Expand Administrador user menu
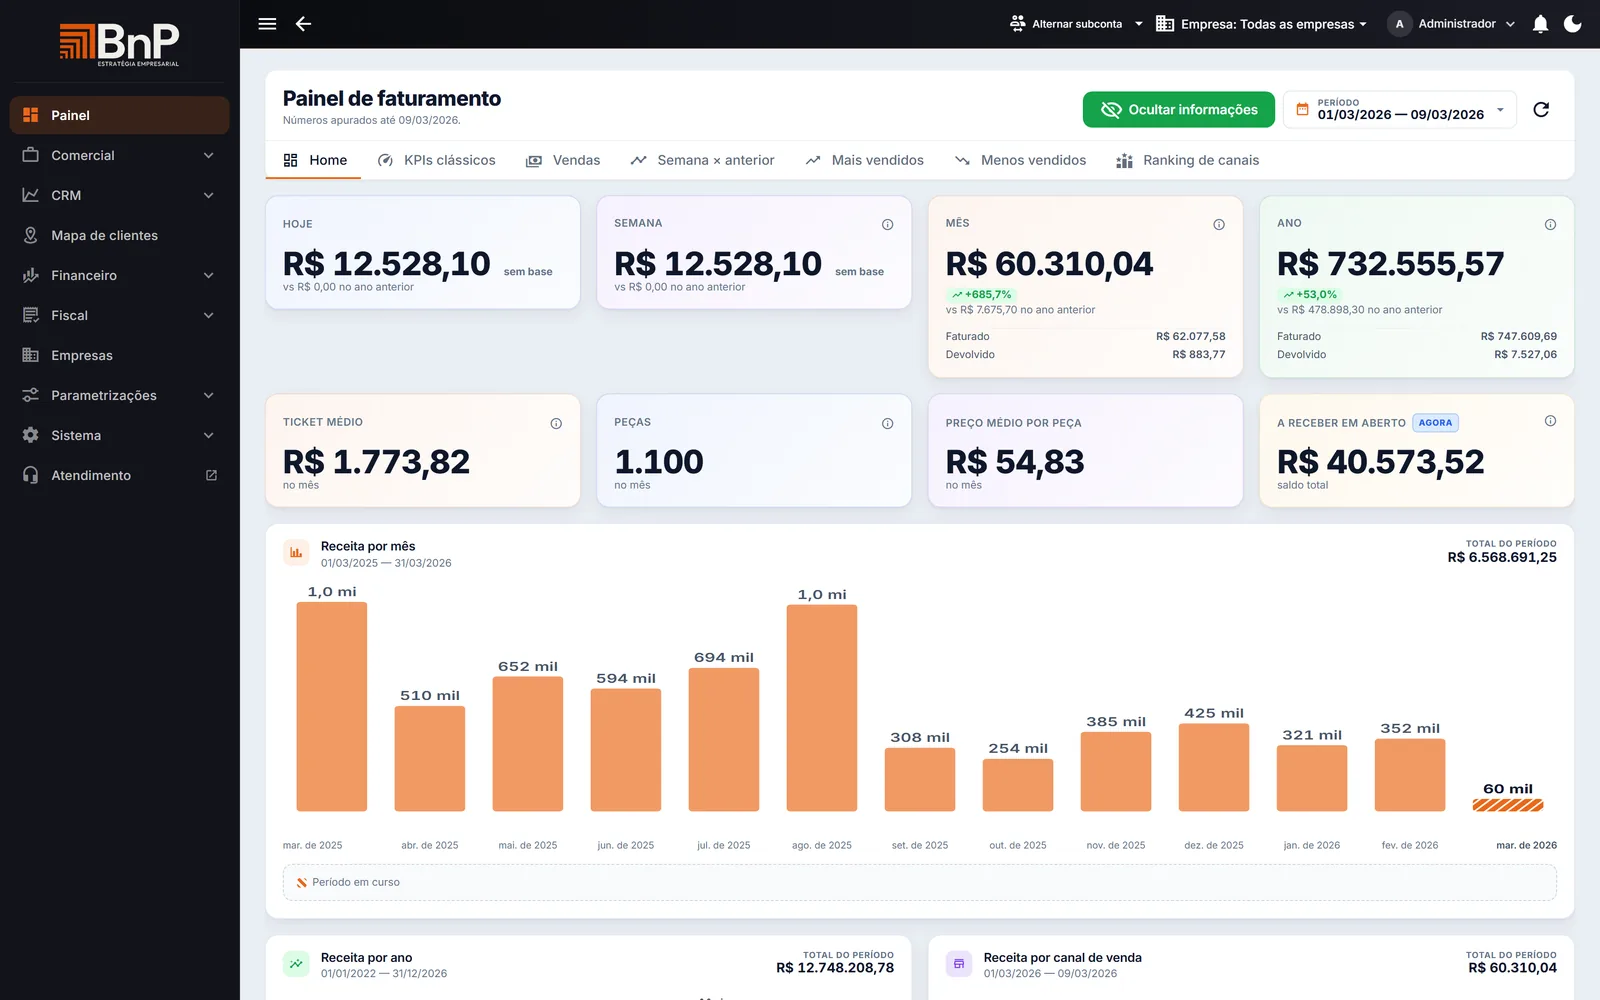 click(1452, 24)
